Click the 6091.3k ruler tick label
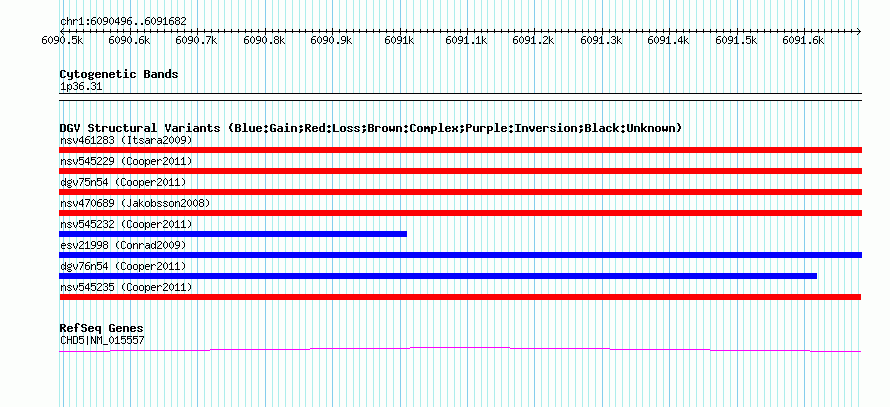This screenshot has height=407, width=890. coord(601,40)
